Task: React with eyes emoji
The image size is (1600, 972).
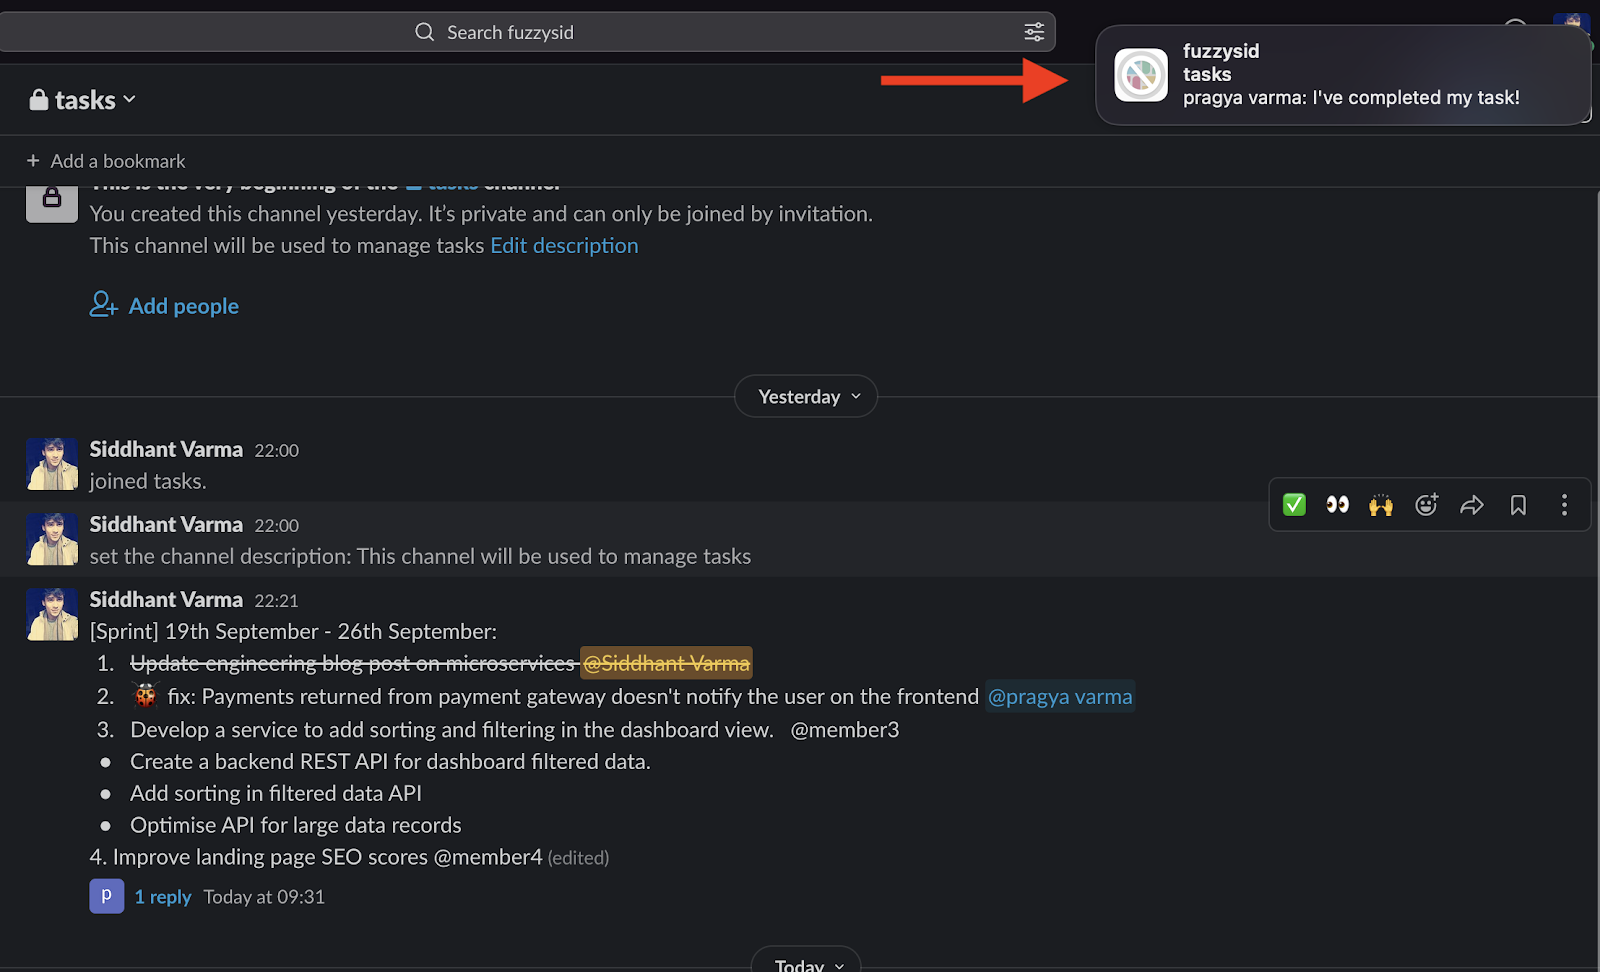Action: (x=1337, y=505)
